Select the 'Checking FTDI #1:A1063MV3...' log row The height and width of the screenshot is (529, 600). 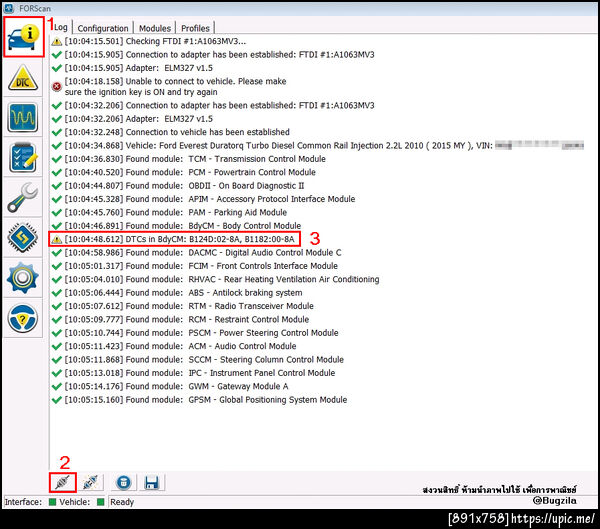click(149, 41)
